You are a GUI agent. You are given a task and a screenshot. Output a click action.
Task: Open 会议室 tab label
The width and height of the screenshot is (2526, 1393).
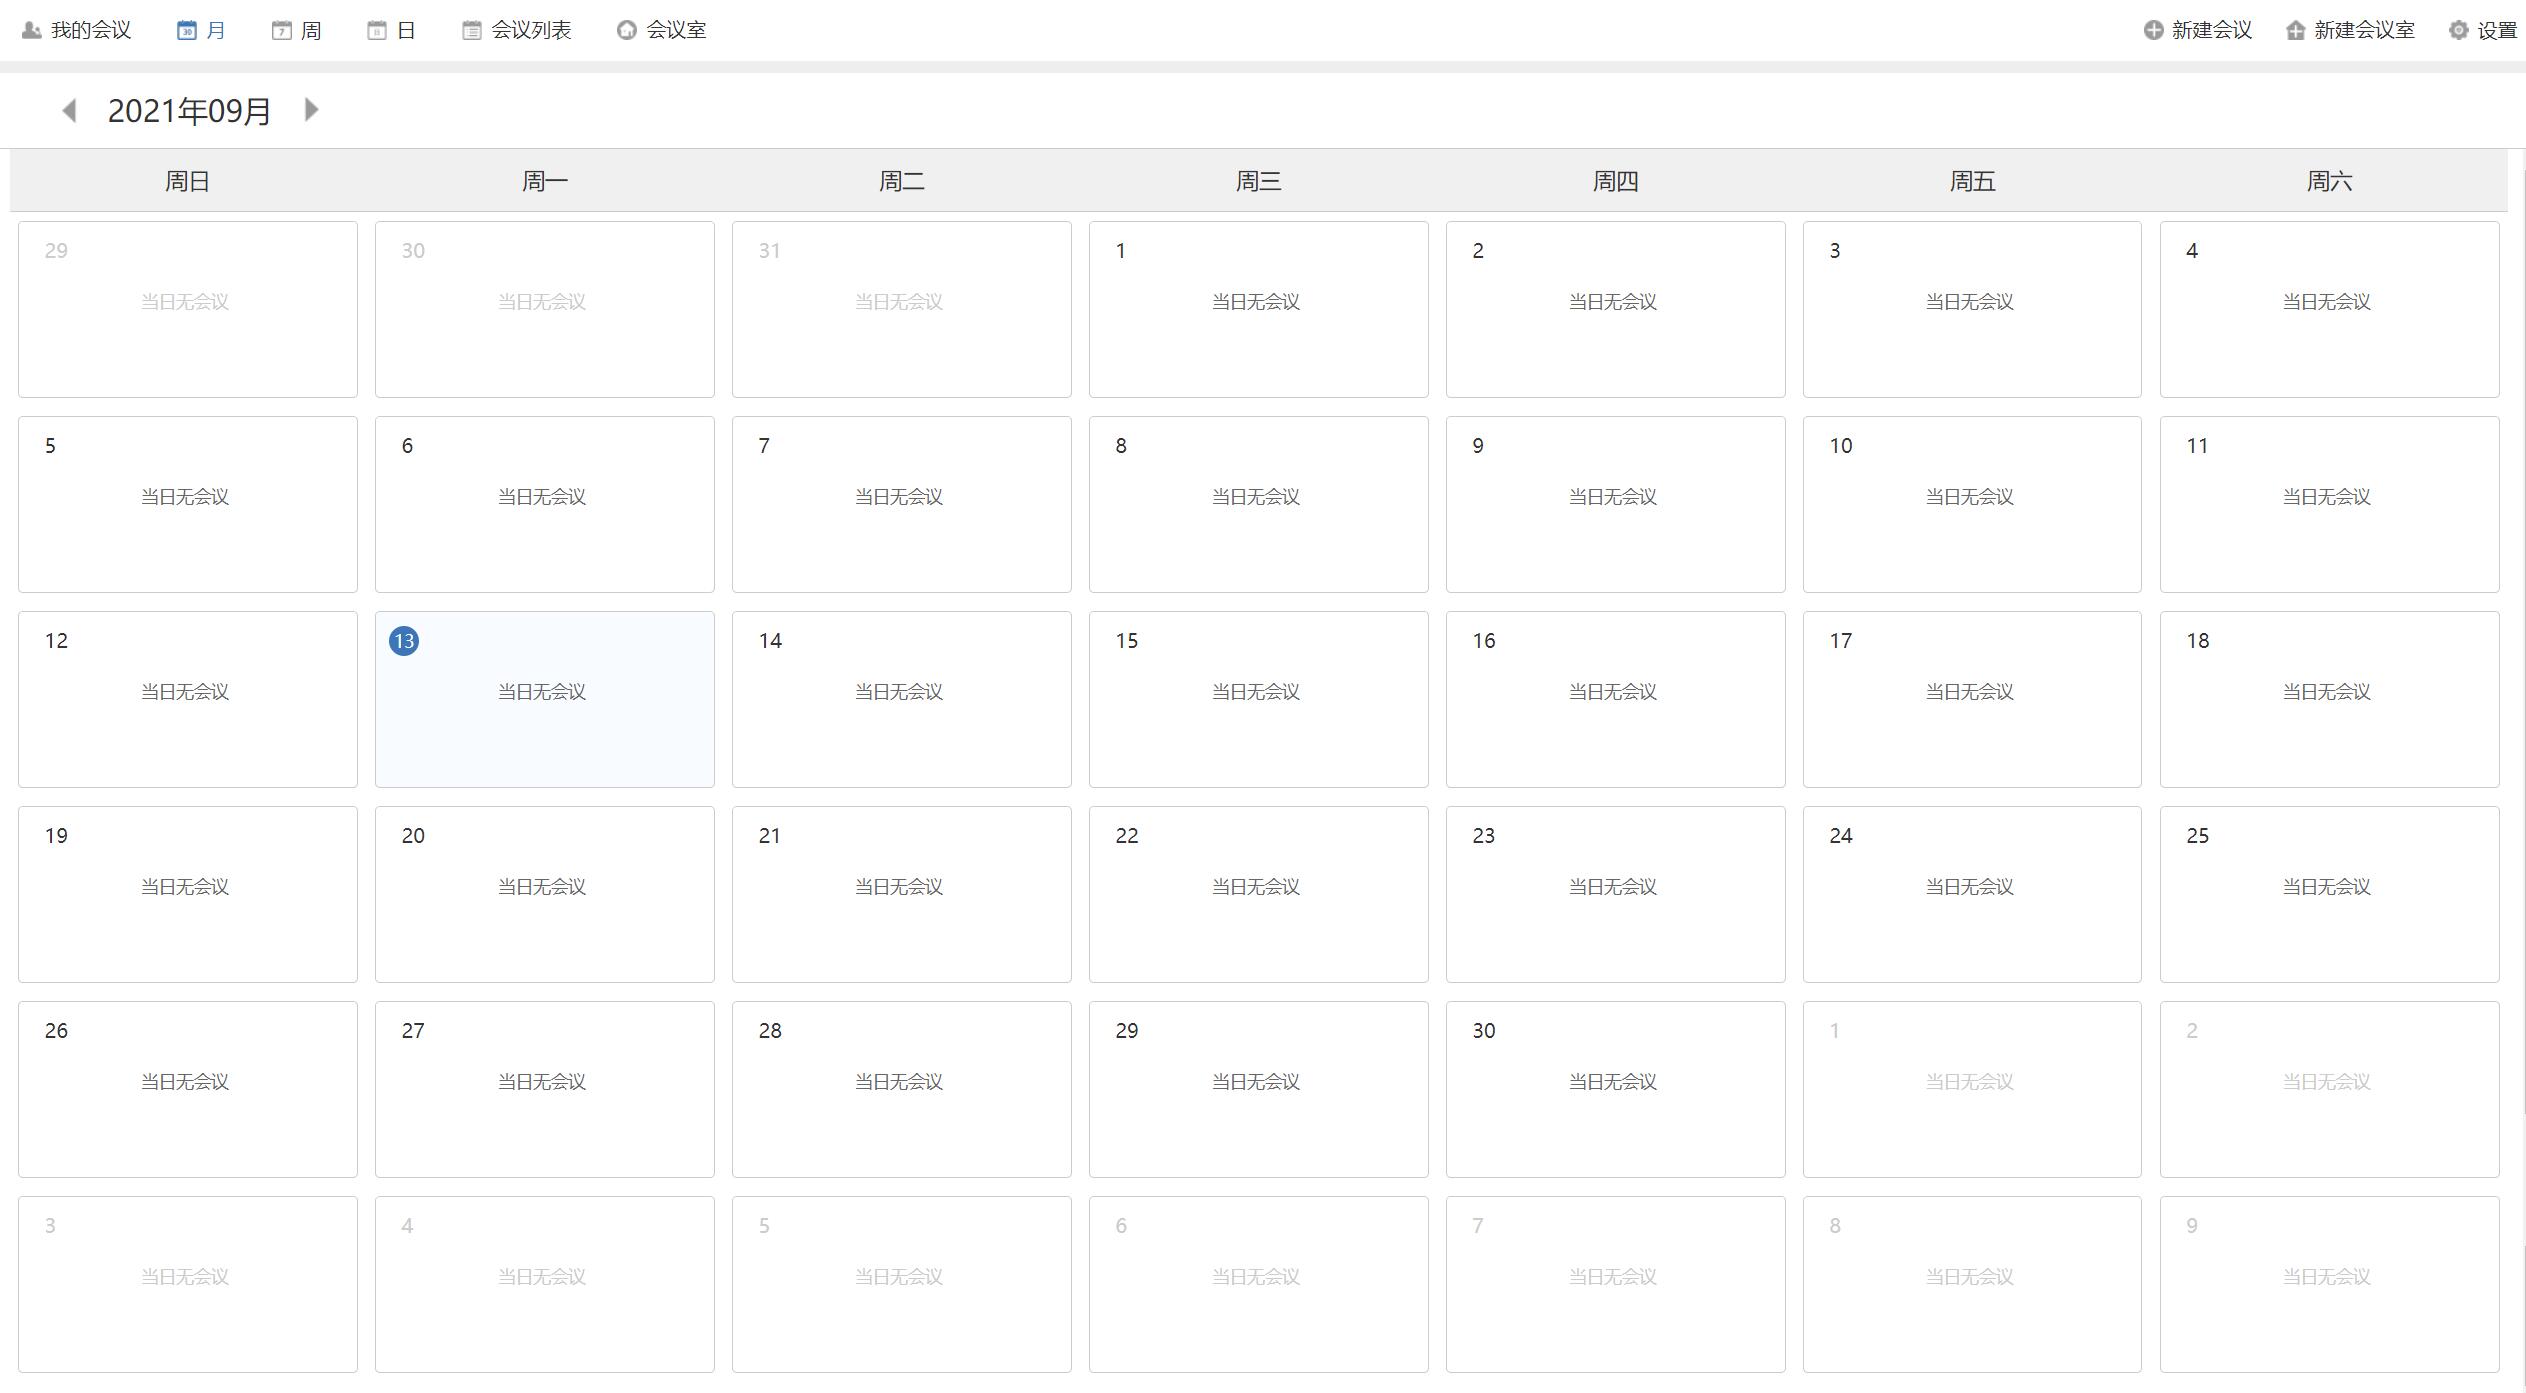point(676,30)
